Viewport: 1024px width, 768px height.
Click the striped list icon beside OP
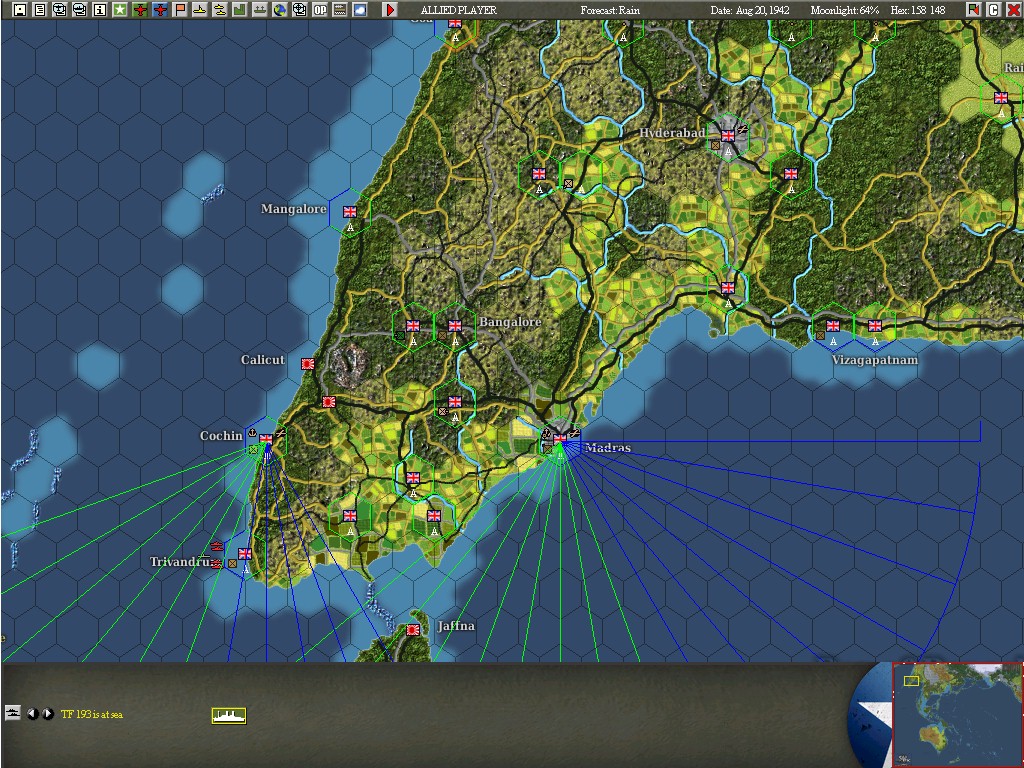[340, 10]
